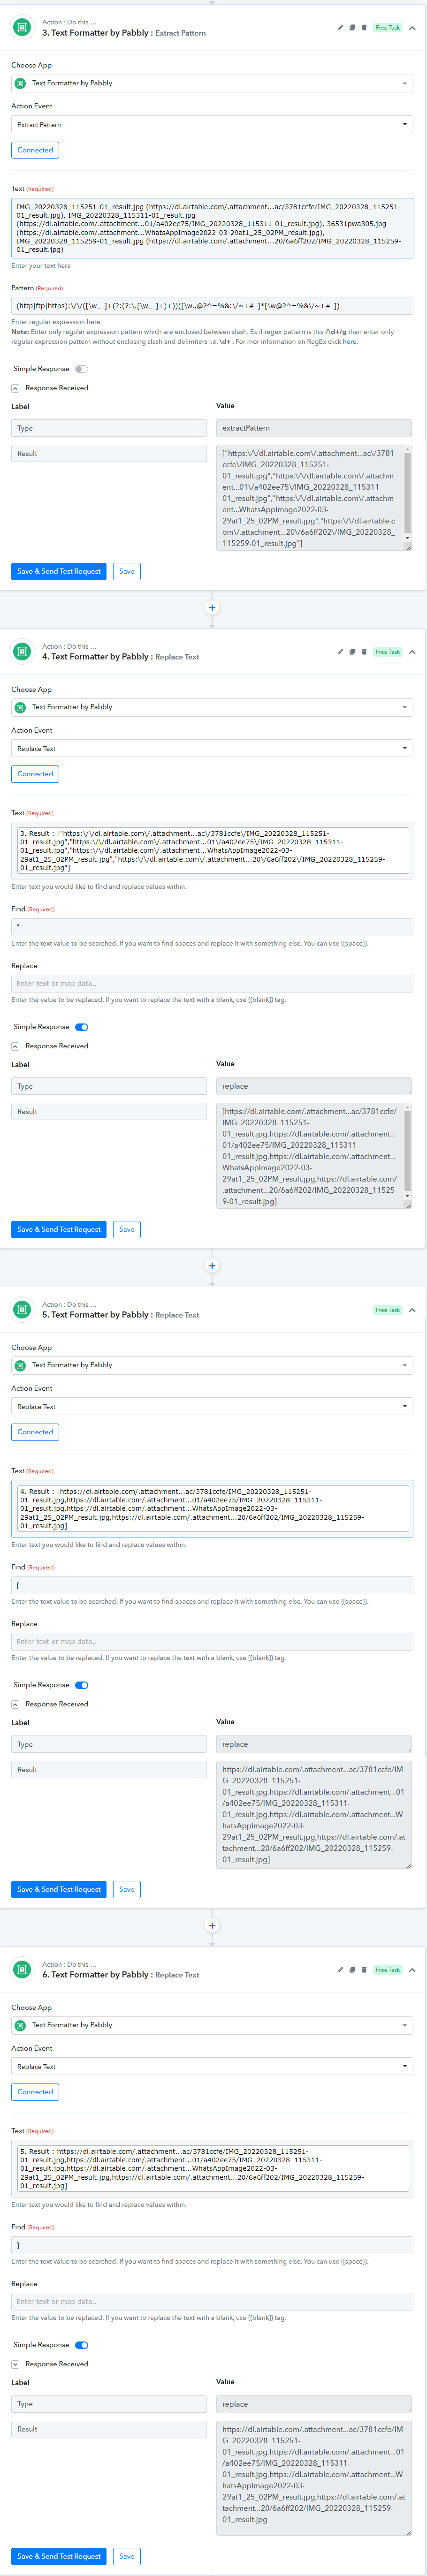Click Save & Send Test Request in step 6
This screenshot has height=2576, width=427.
click(x=59, y=2556)
